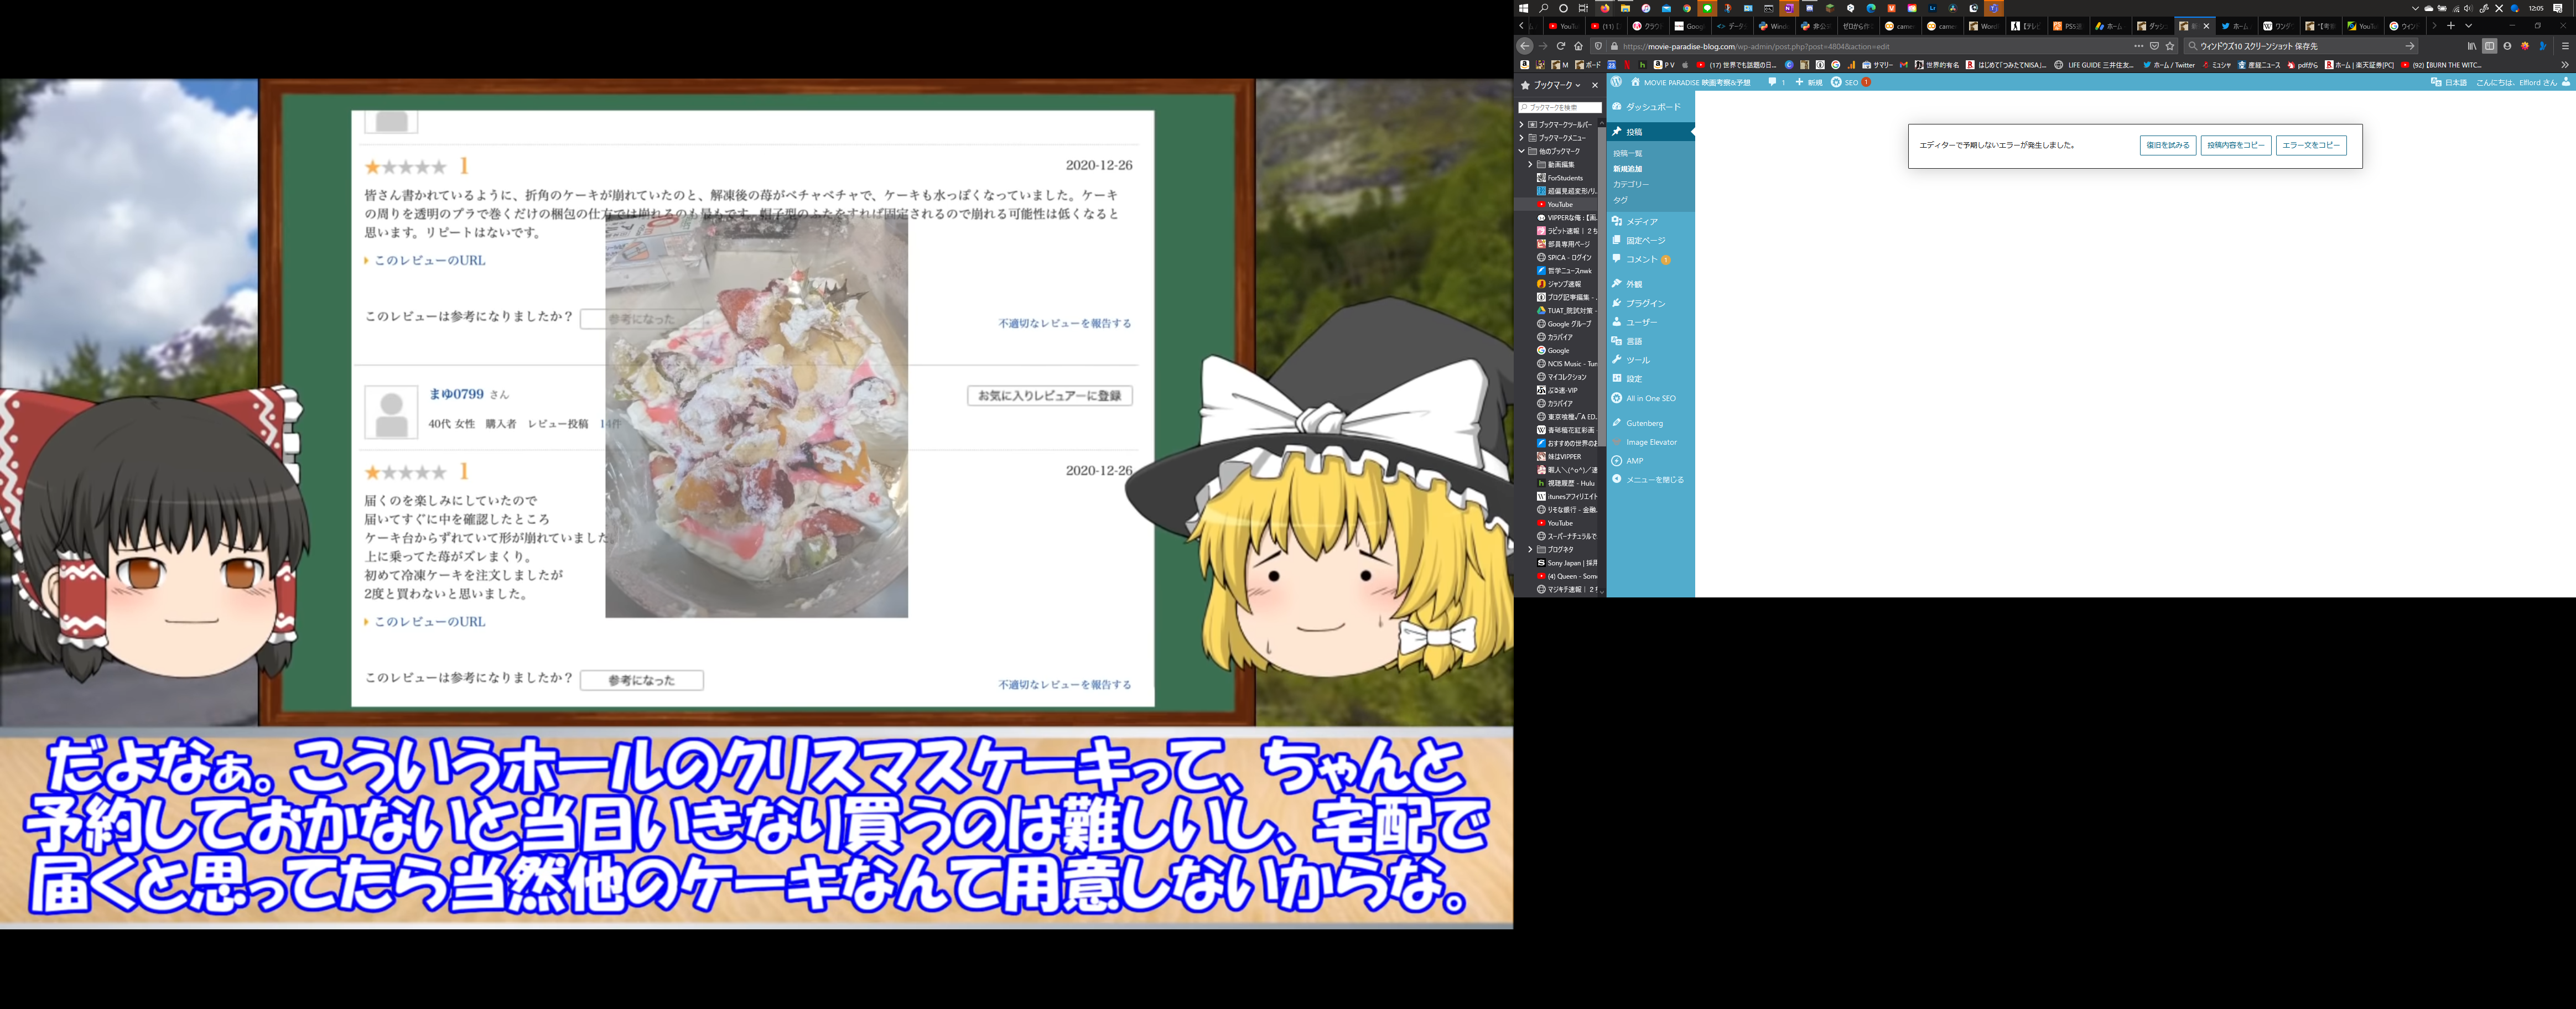The height and width of the screenshot is (1009, 2576).
Task: Open the AMP menu item
Action: pyautogui.click(x=1650, y=461)
